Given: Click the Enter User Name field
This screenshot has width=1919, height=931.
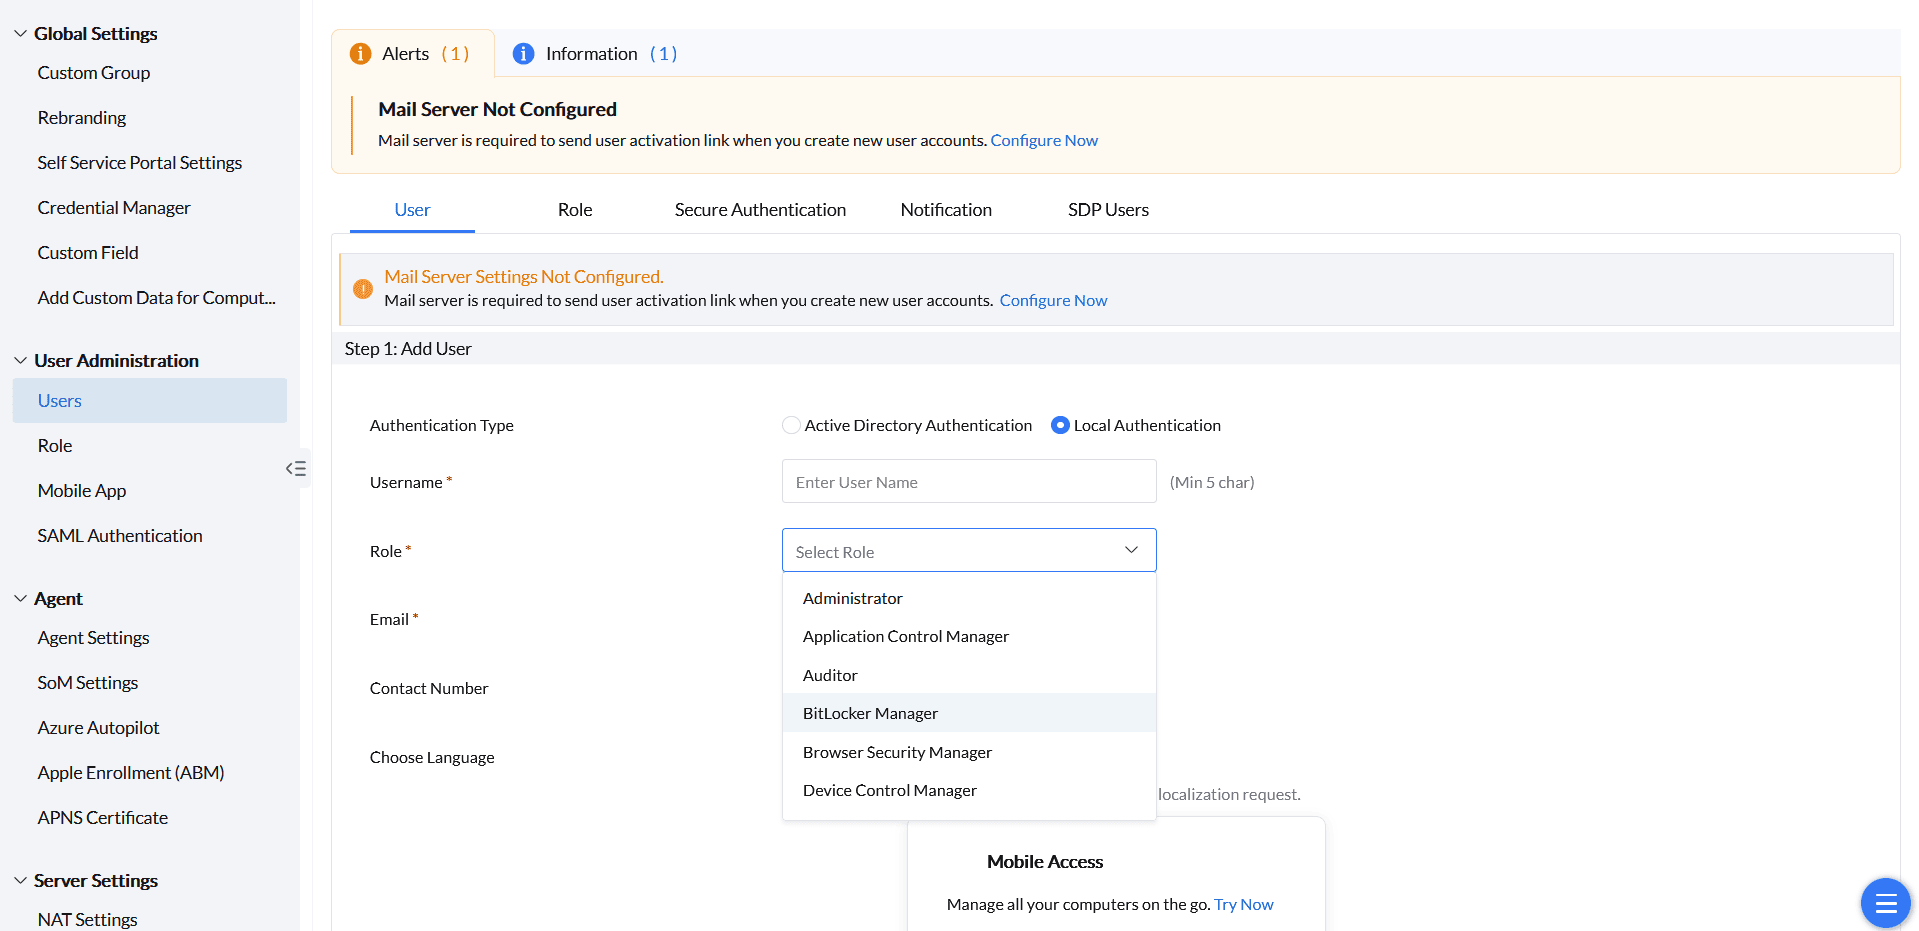Looking at the screenshot, I should coord(968,482).
